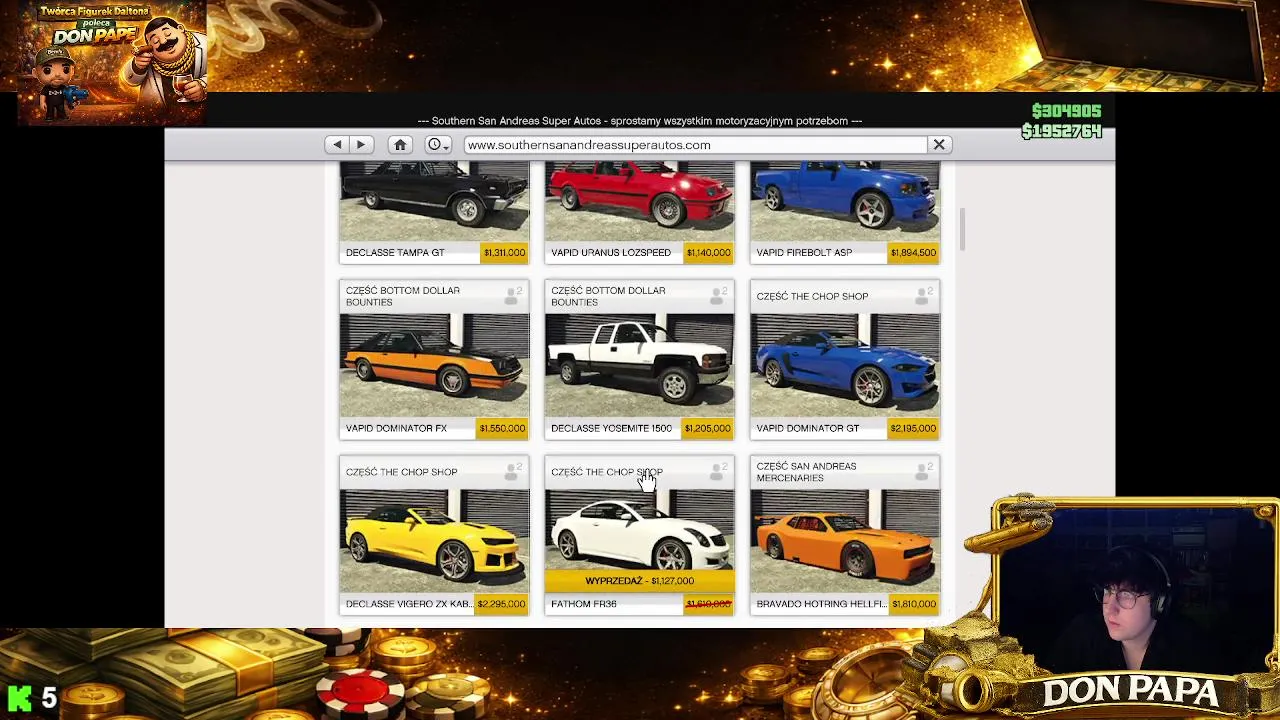Go forward with the browser forward arrow
The width and height of the screenshot is (1280, 720).
click(361, 145)
